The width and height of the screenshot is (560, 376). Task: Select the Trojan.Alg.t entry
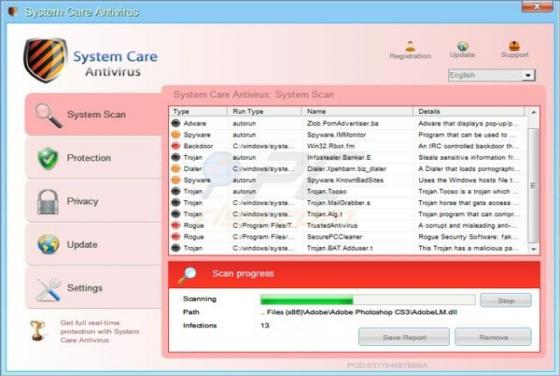click(325, 214)
